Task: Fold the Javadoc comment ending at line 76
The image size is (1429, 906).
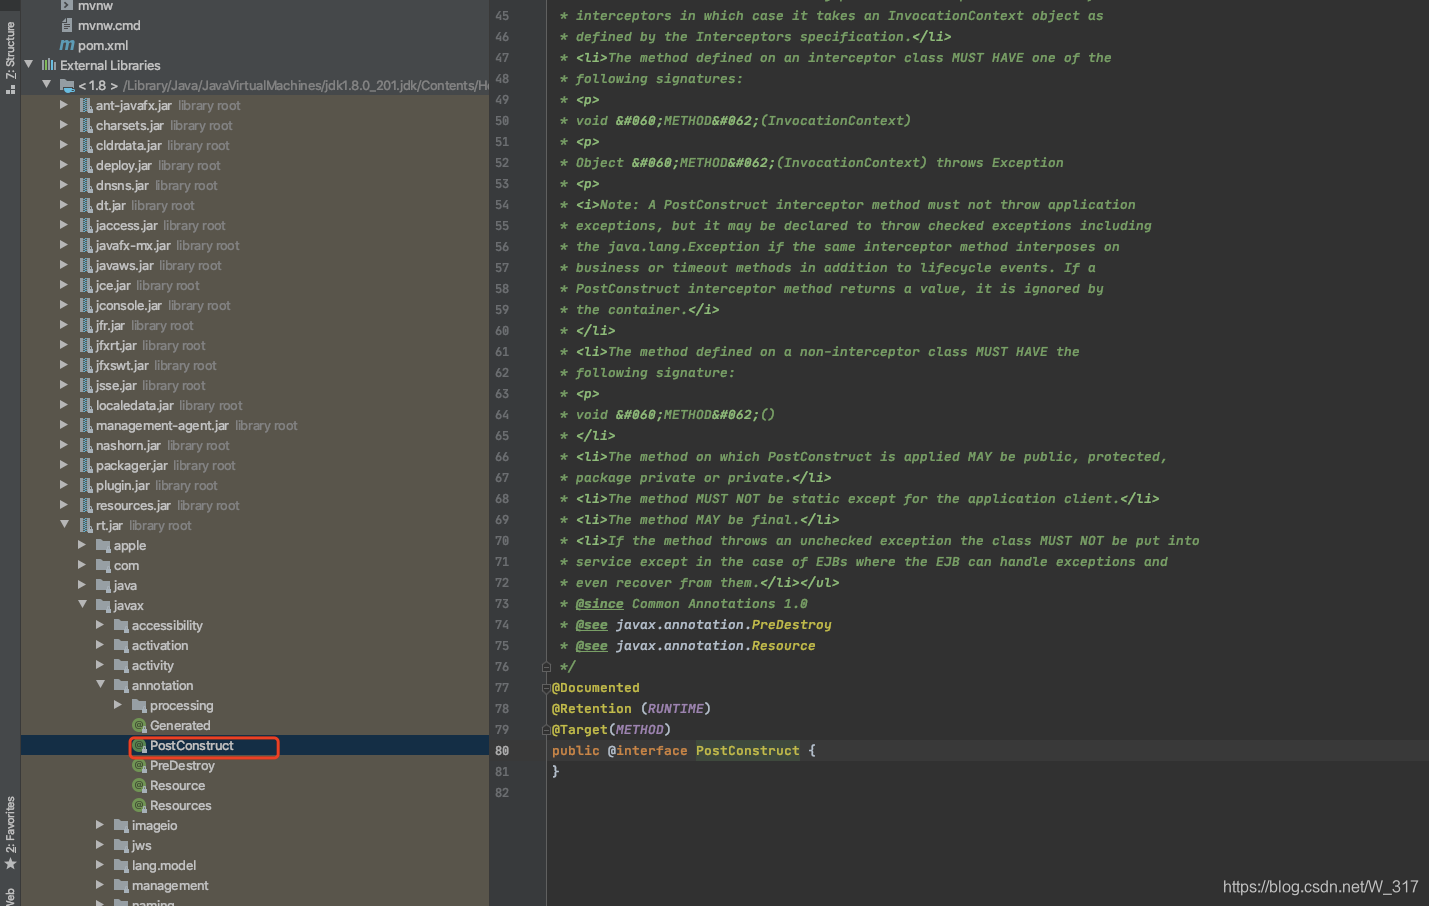Action: (x=546, y=667)
